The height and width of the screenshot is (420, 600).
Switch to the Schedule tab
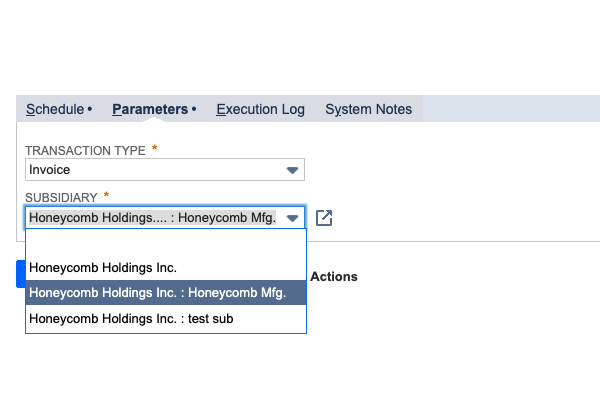coord(56,109)
